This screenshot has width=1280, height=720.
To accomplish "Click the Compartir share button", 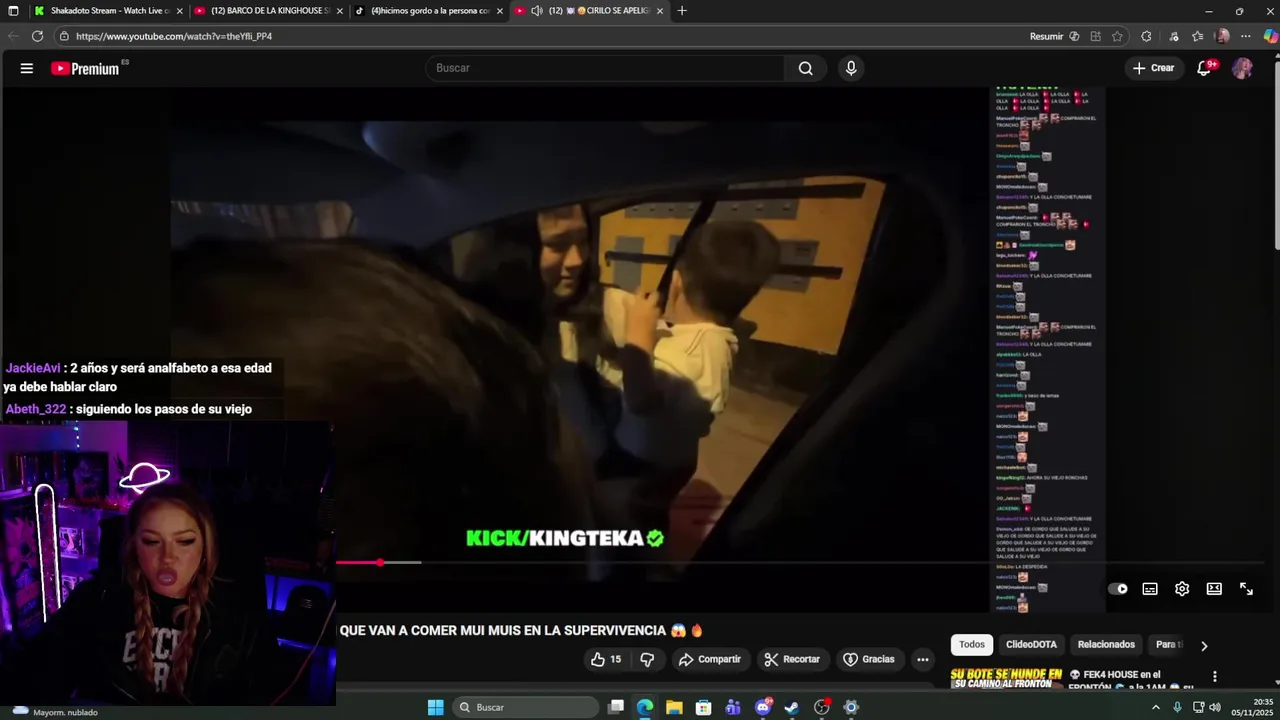I will 710,659.
